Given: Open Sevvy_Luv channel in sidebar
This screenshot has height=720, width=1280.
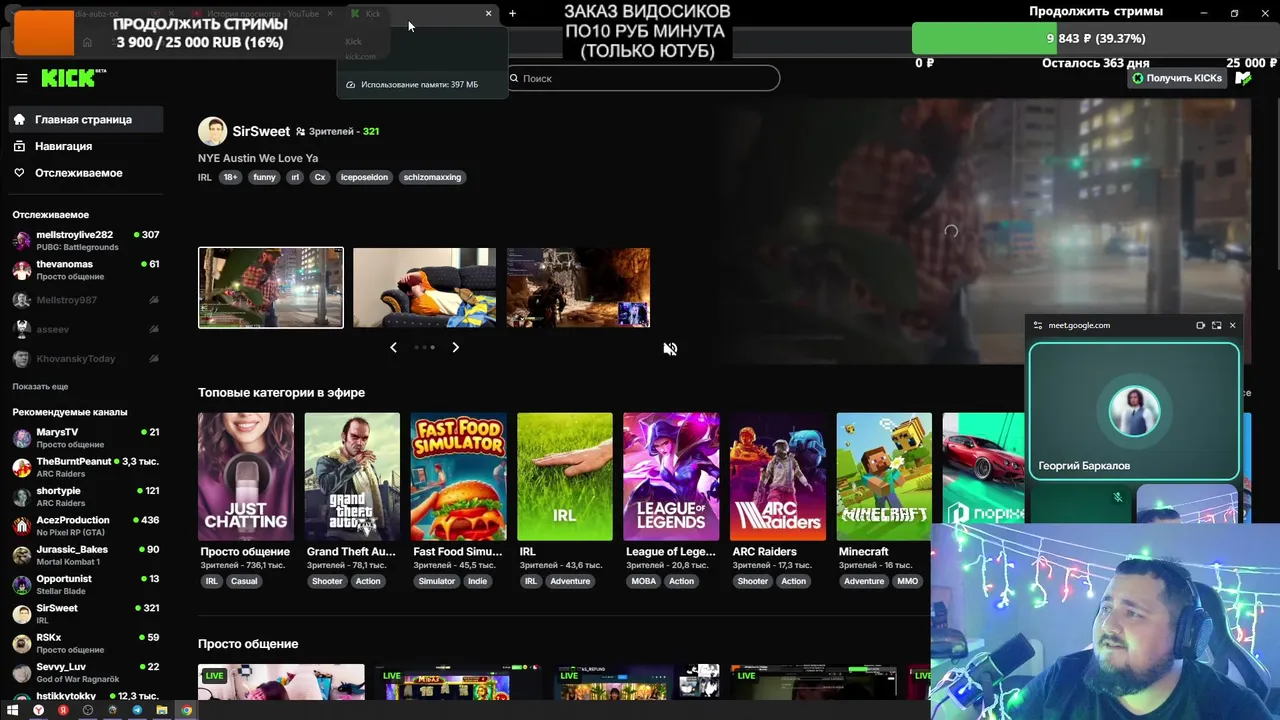Looking at the screenshot, I should pos(86,672).
